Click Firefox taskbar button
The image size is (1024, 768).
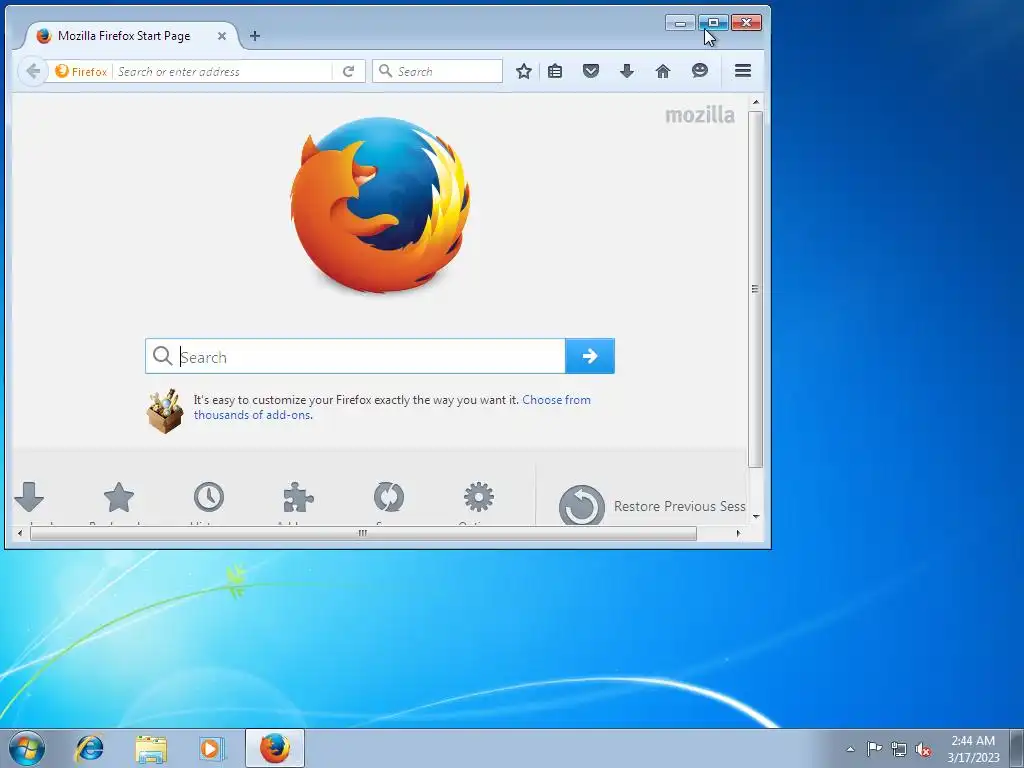click(x=275, y=748)
